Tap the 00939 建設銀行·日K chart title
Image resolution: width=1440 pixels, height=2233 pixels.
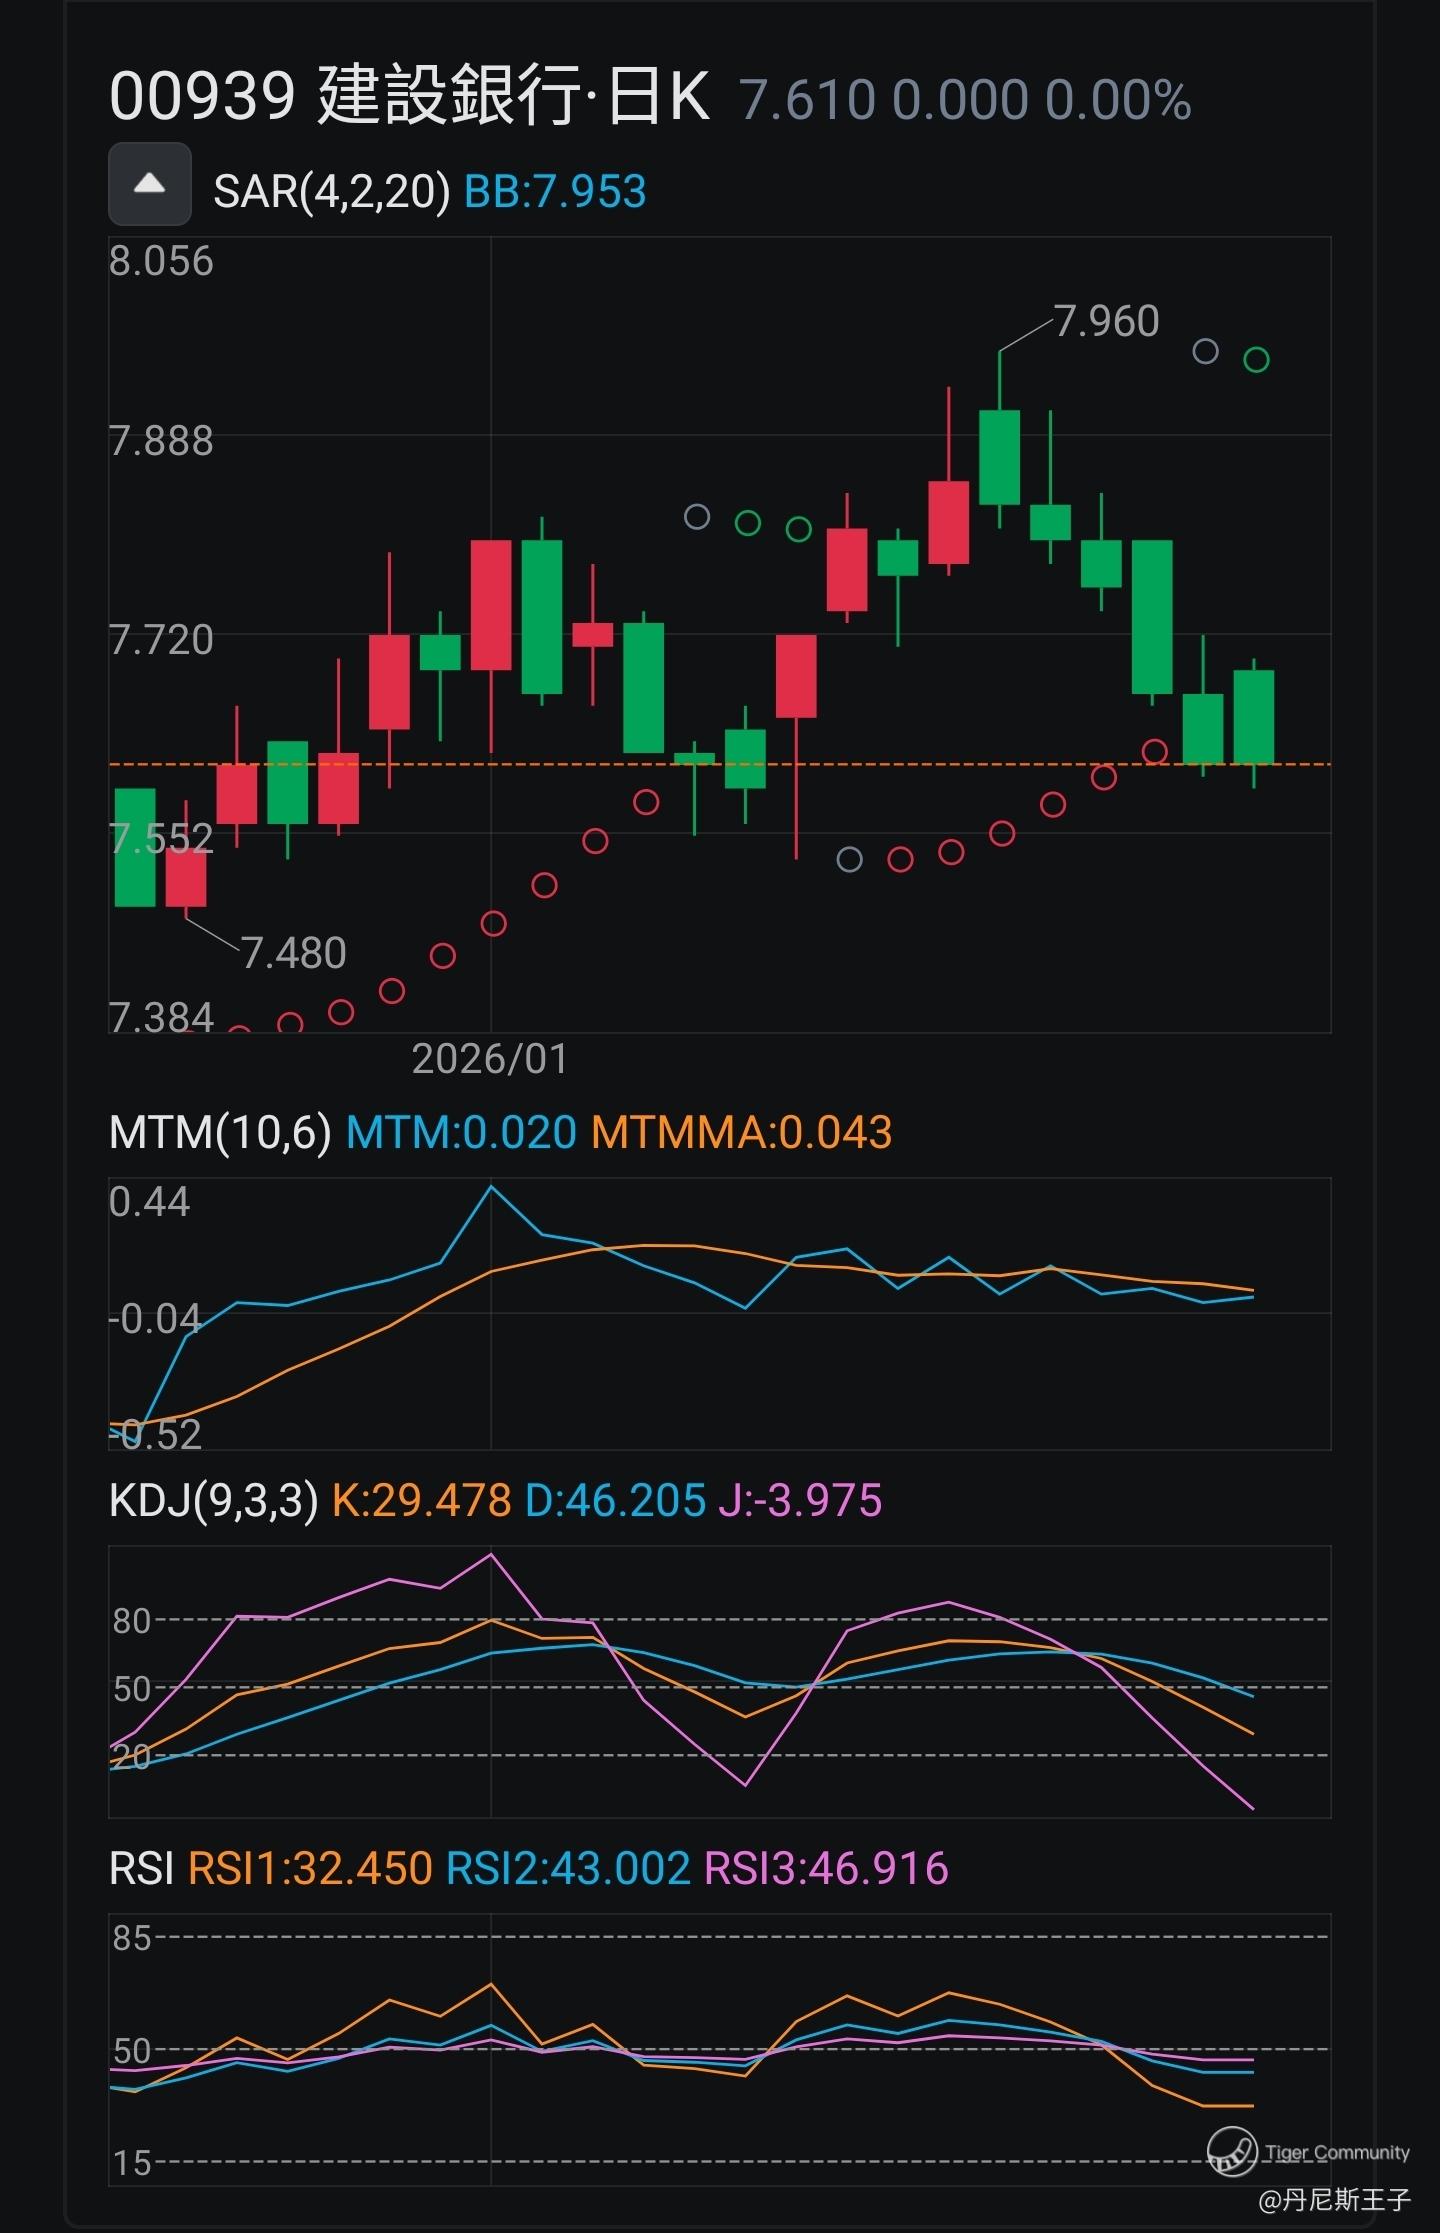click(x=409, y=98)
